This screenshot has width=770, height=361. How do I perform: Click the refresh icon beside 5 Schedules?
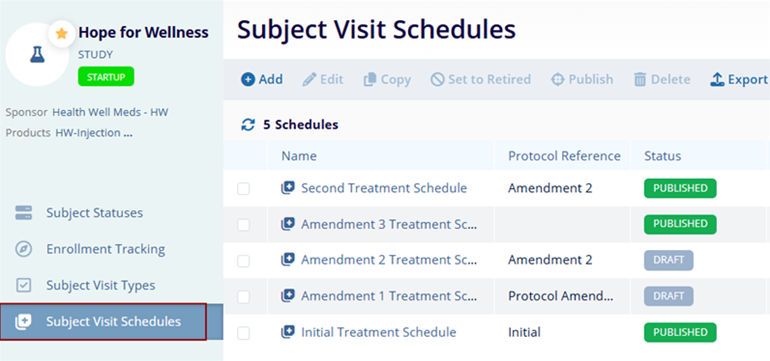pos(248,125)
